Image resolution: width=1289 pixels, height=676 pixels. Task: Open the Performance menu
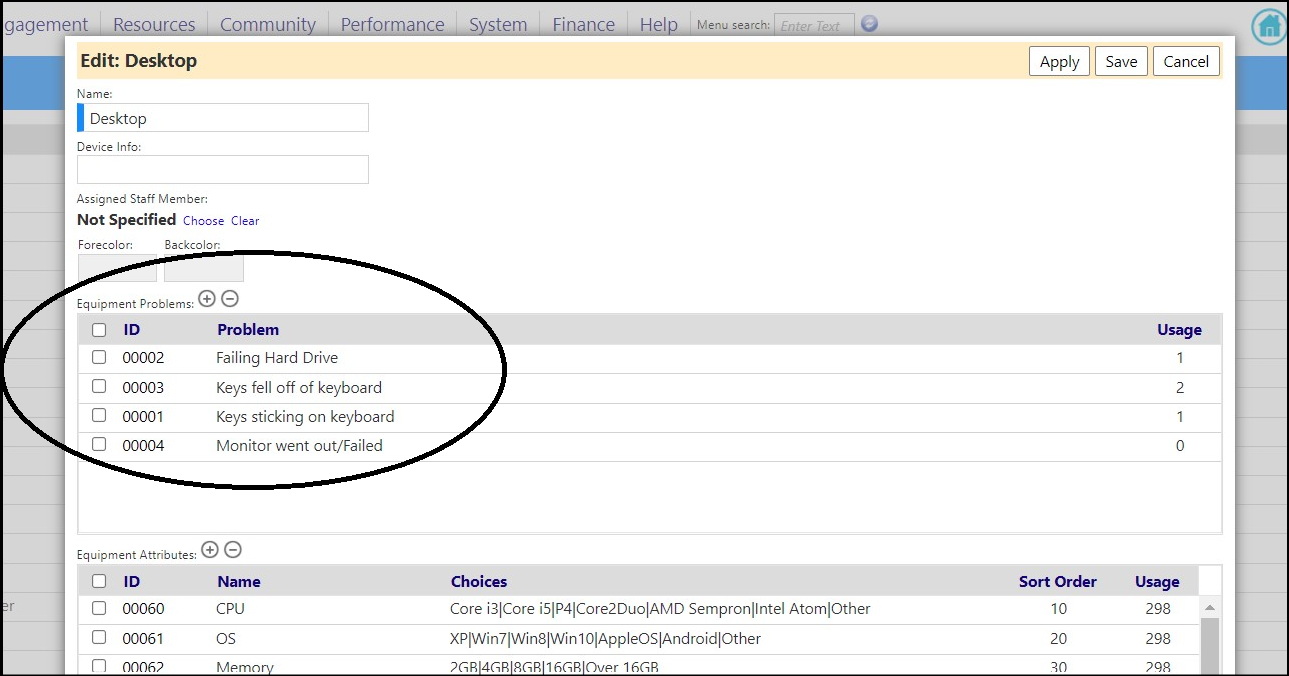point(392,24)
